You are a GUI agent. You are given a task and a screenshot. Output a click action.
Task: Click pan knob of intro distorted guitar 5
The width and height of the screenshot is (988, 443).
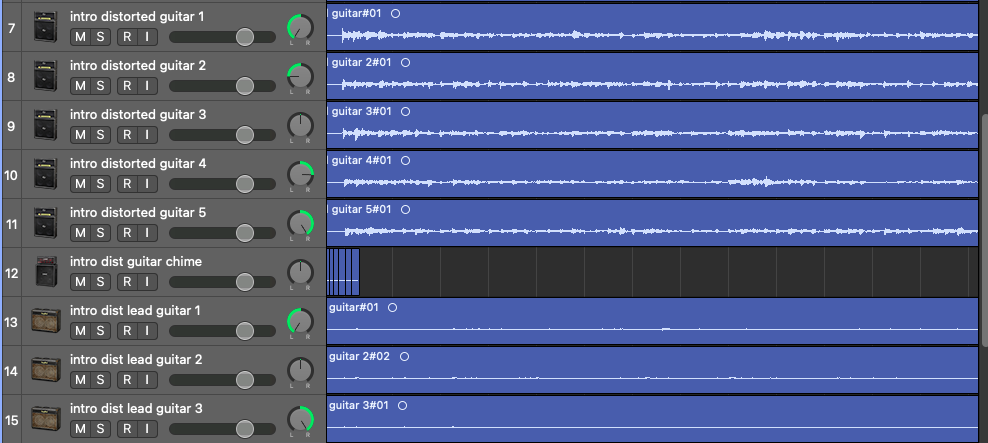point(301,224)
